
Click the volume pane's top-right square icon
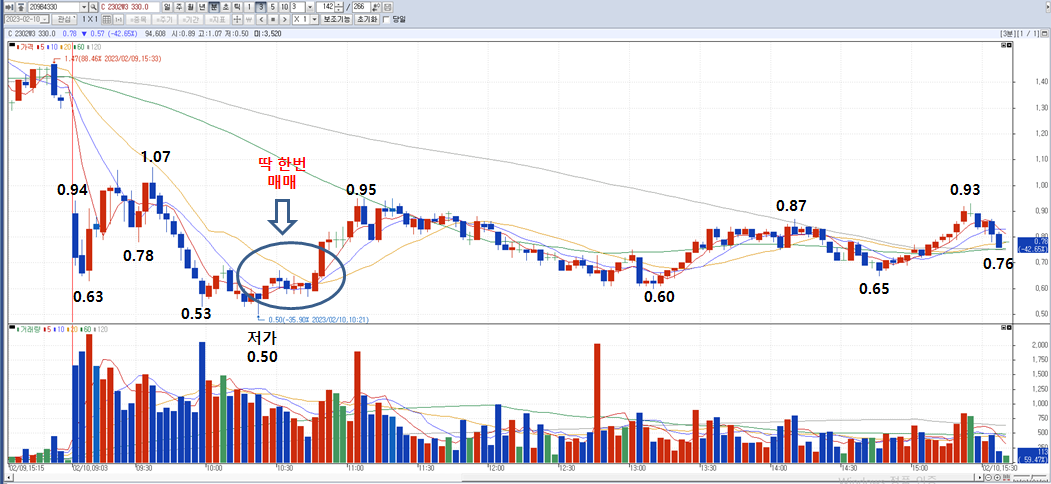point(1009,328)
